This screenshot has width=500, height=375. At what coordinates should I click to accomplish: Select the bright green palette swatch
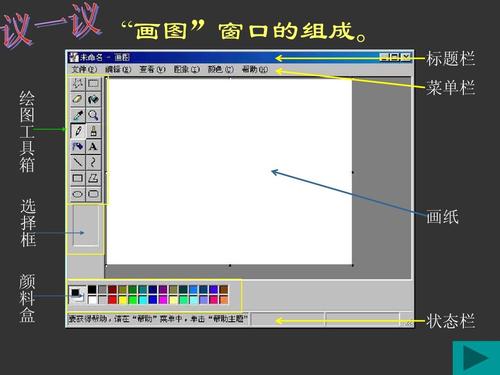click(133, 300)
